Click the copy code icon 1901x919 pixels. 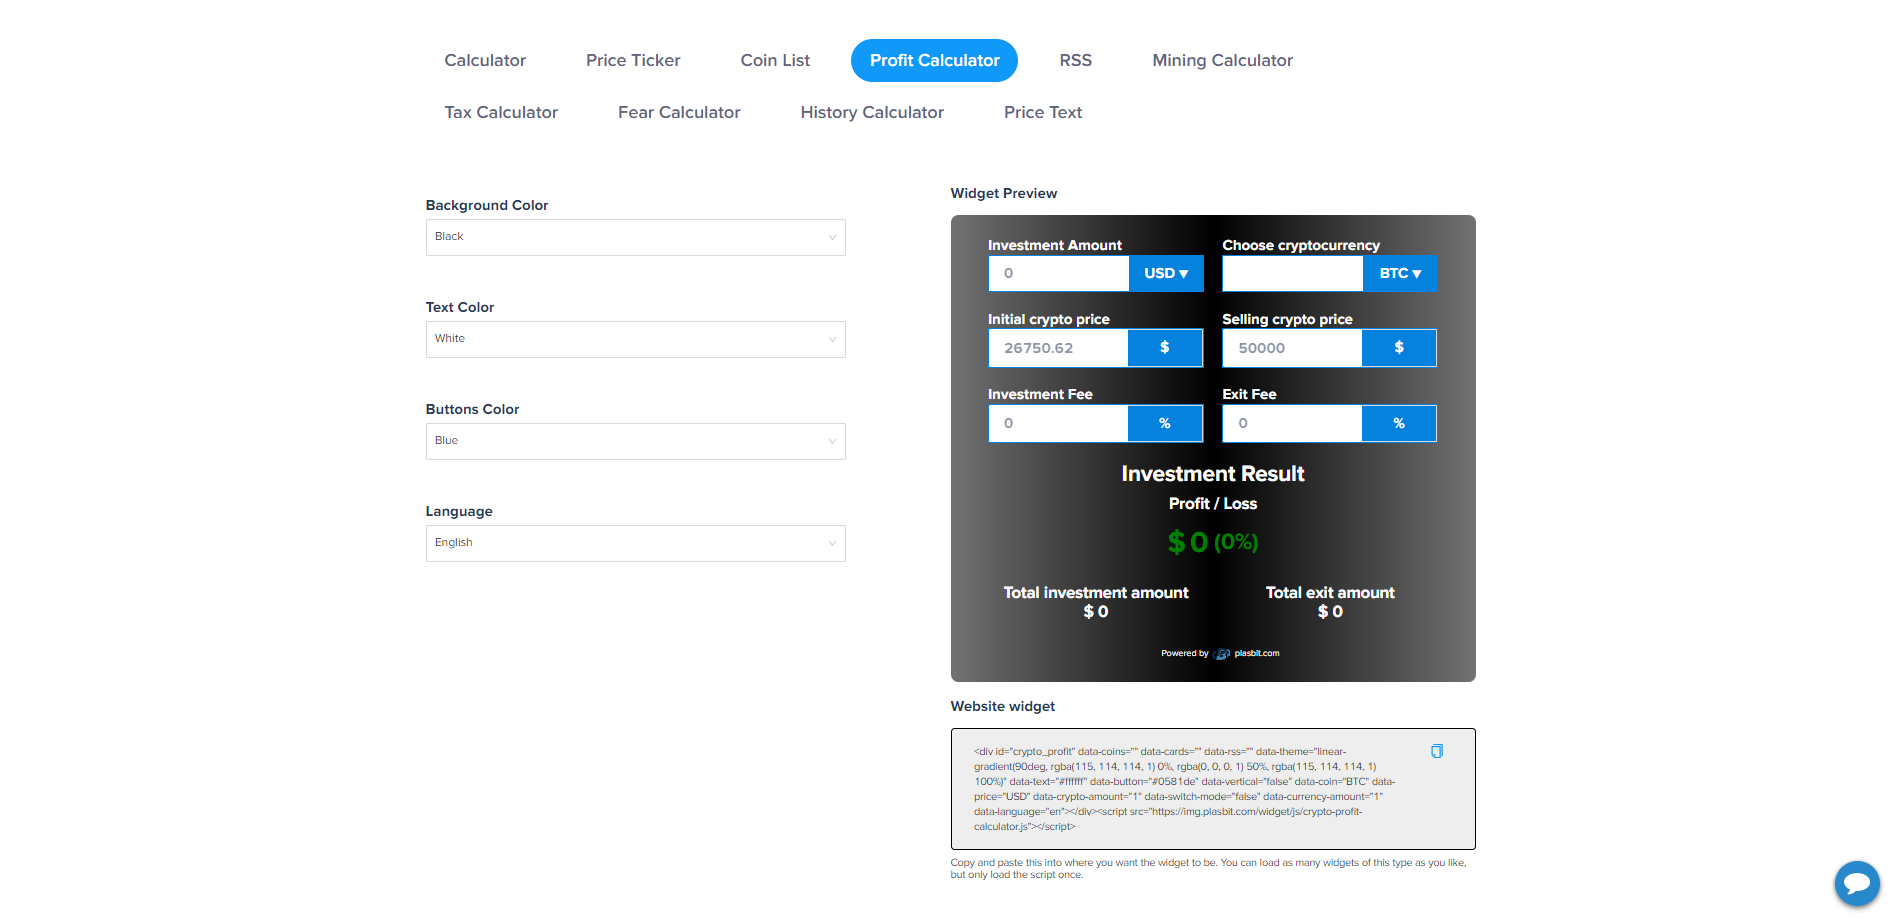coord(1438,750)
